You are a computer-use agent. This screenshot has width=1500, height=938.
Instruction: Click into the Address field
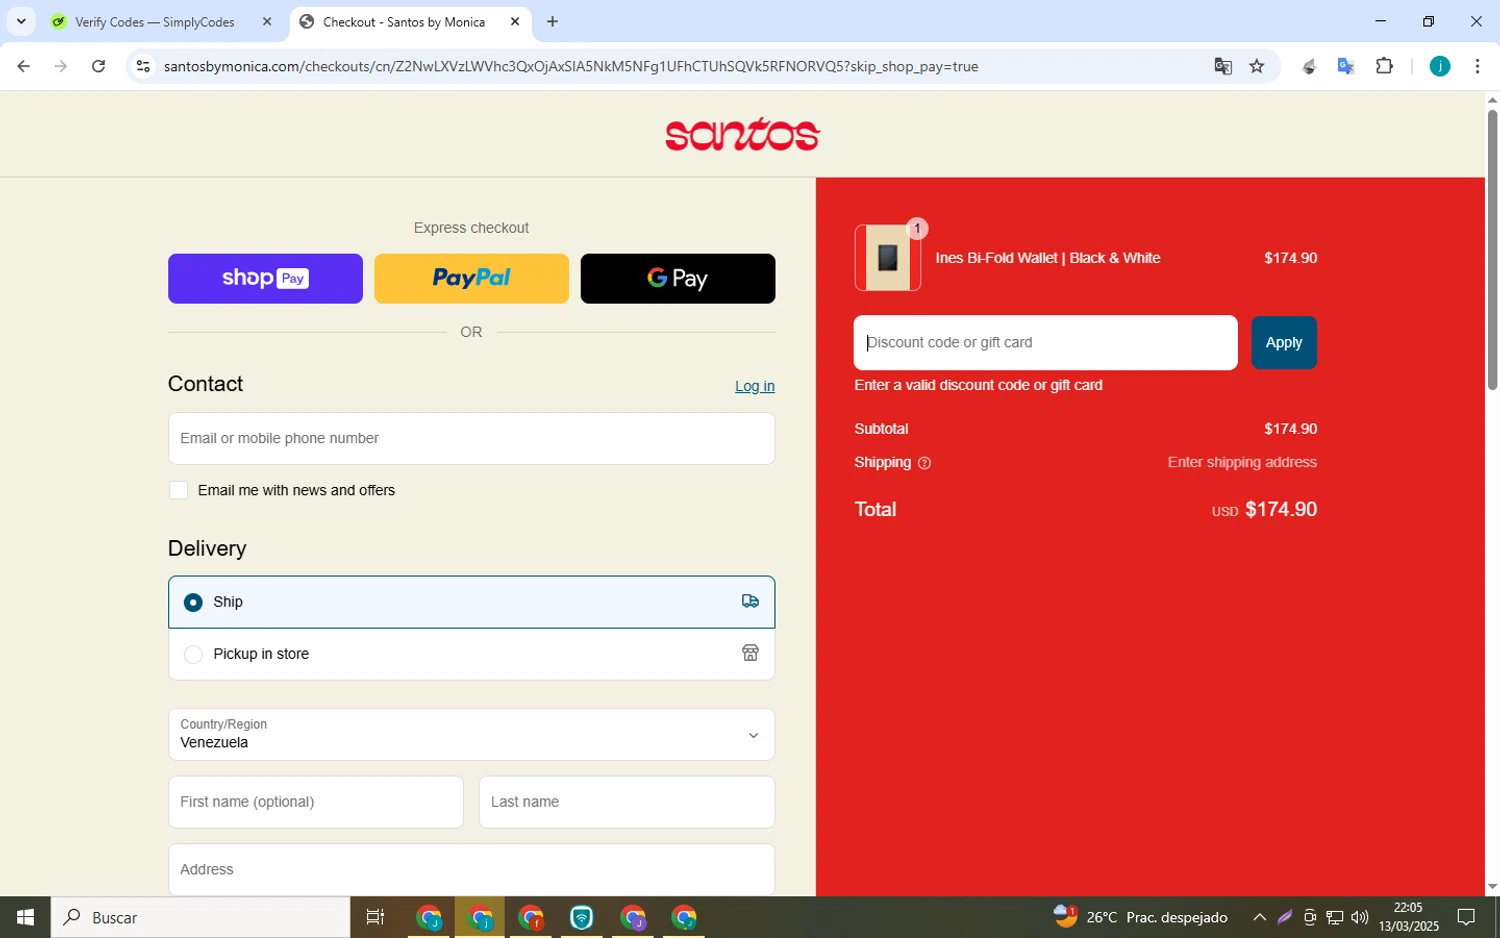471,869
